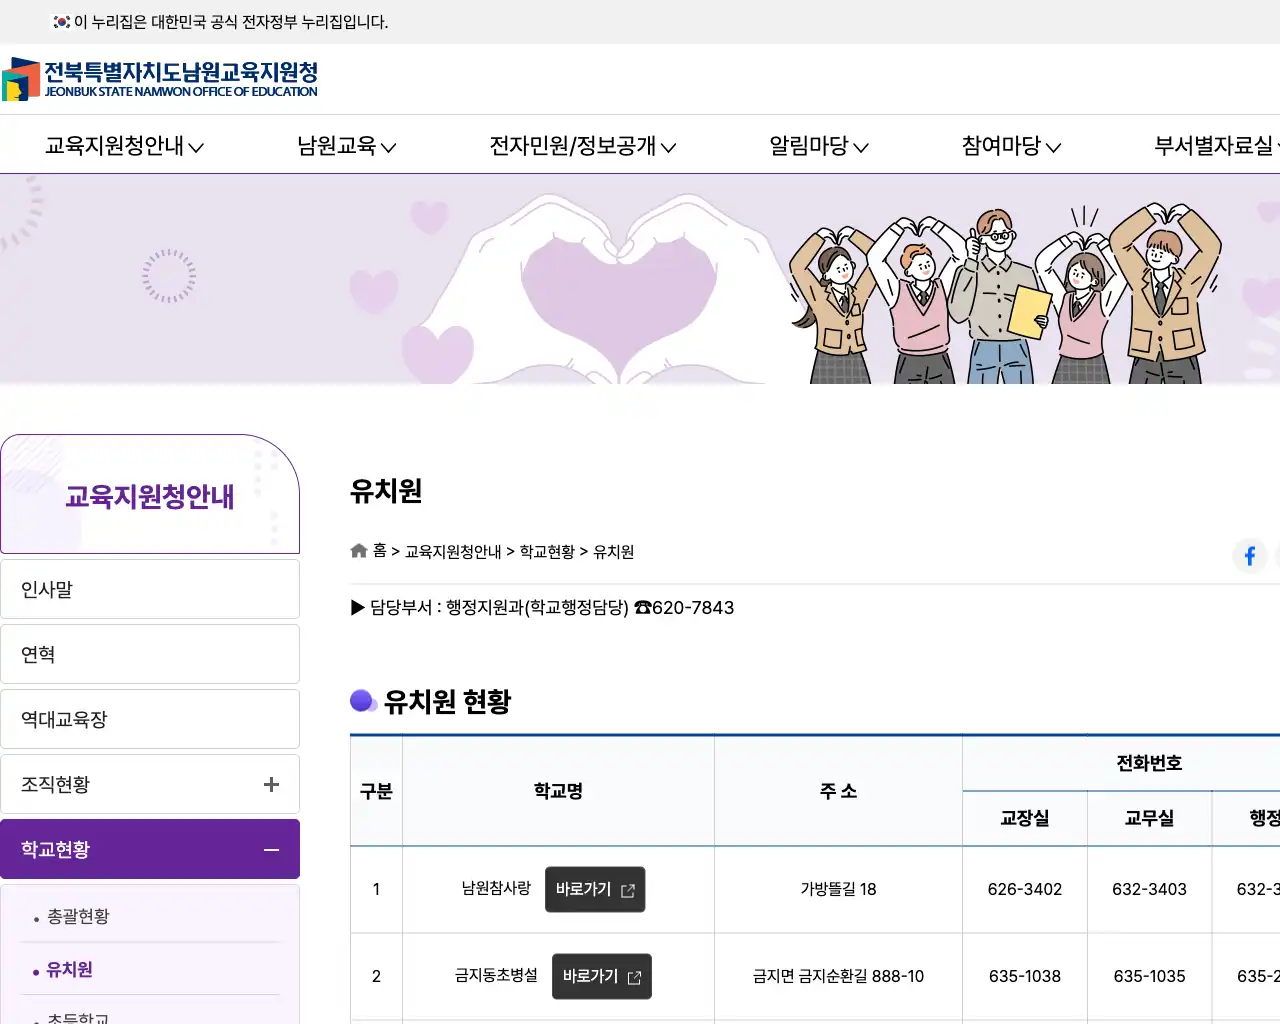Expand the 조직현황 sidebar section
Viewport: 1280px width, 1024px height.
(270, 784)
